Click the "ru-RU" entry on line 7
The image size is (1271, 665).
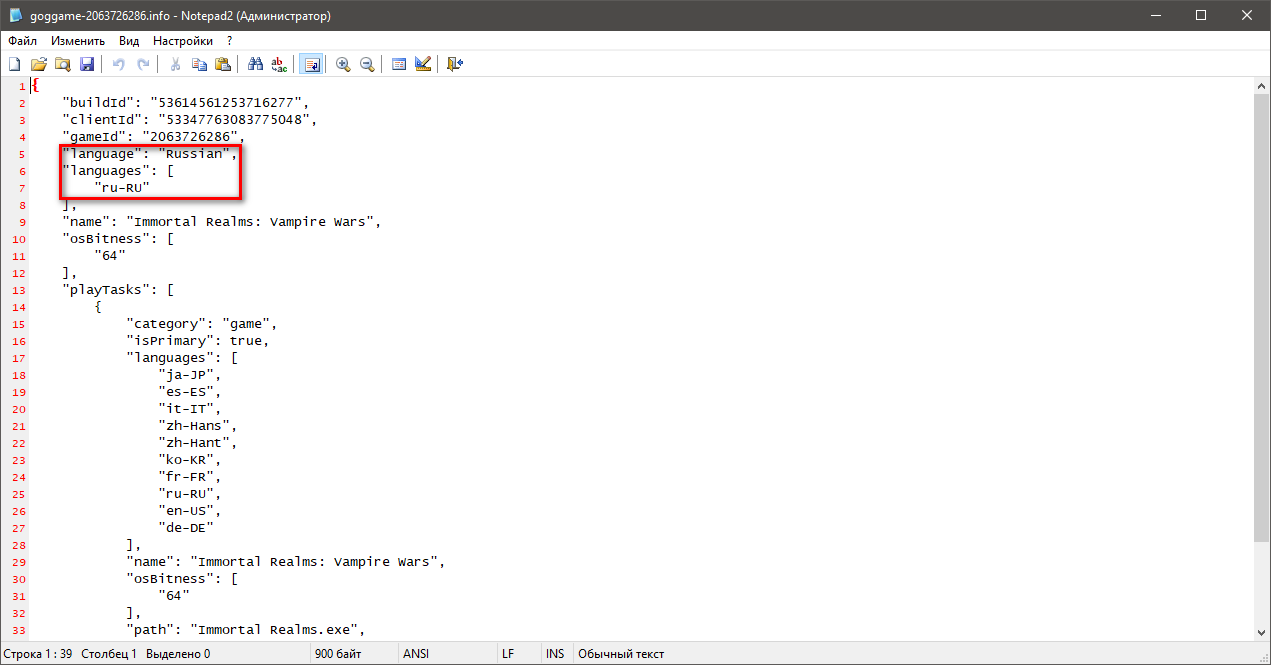click(122, 187)
